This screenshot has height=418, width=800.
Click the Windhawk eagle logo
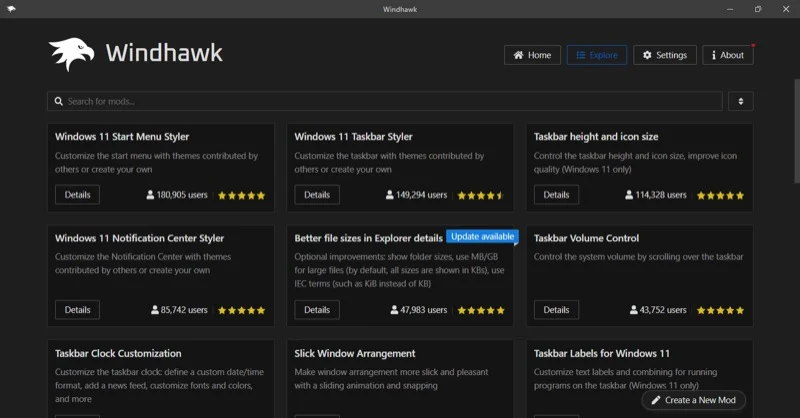click(71, 54)
